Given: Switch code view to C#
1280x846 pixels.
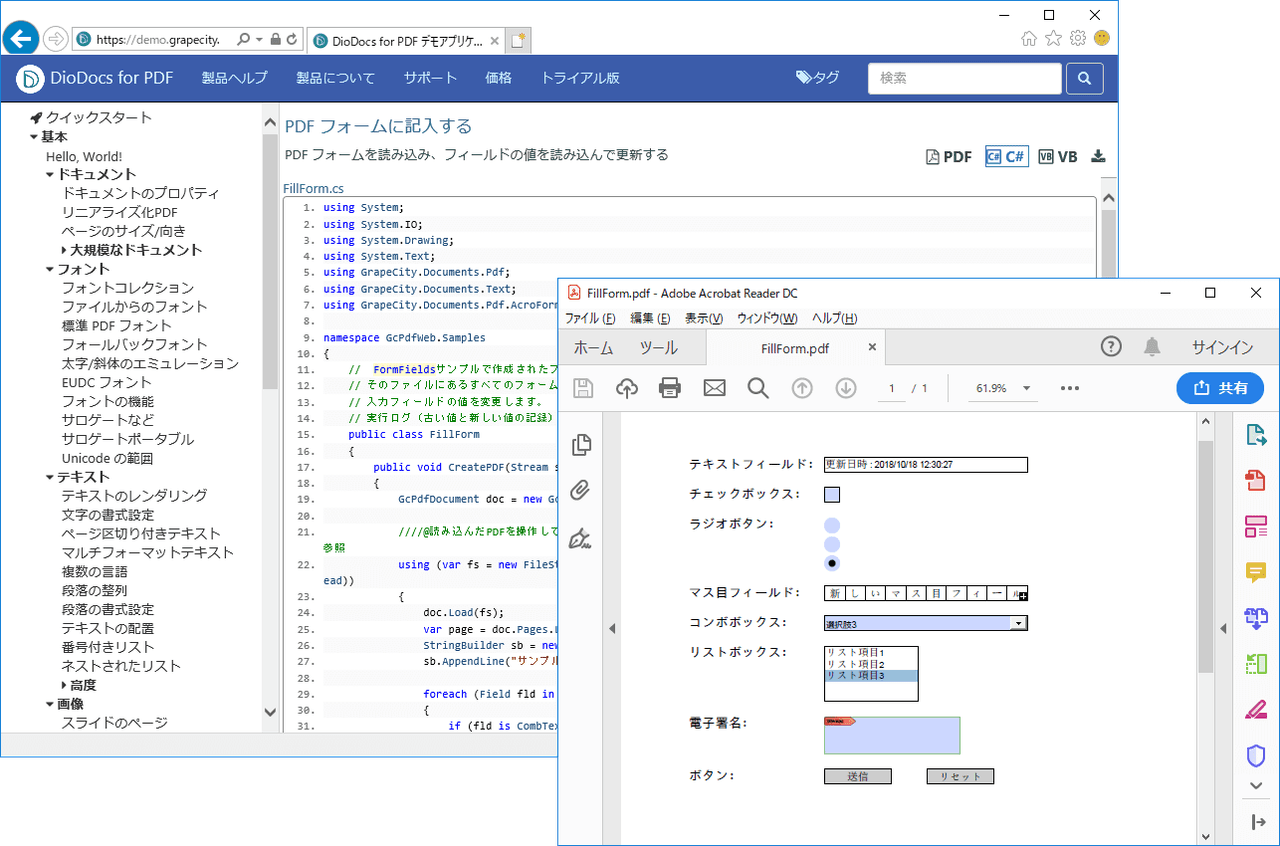Looking at the screenshot, I should pos(1006,156).
